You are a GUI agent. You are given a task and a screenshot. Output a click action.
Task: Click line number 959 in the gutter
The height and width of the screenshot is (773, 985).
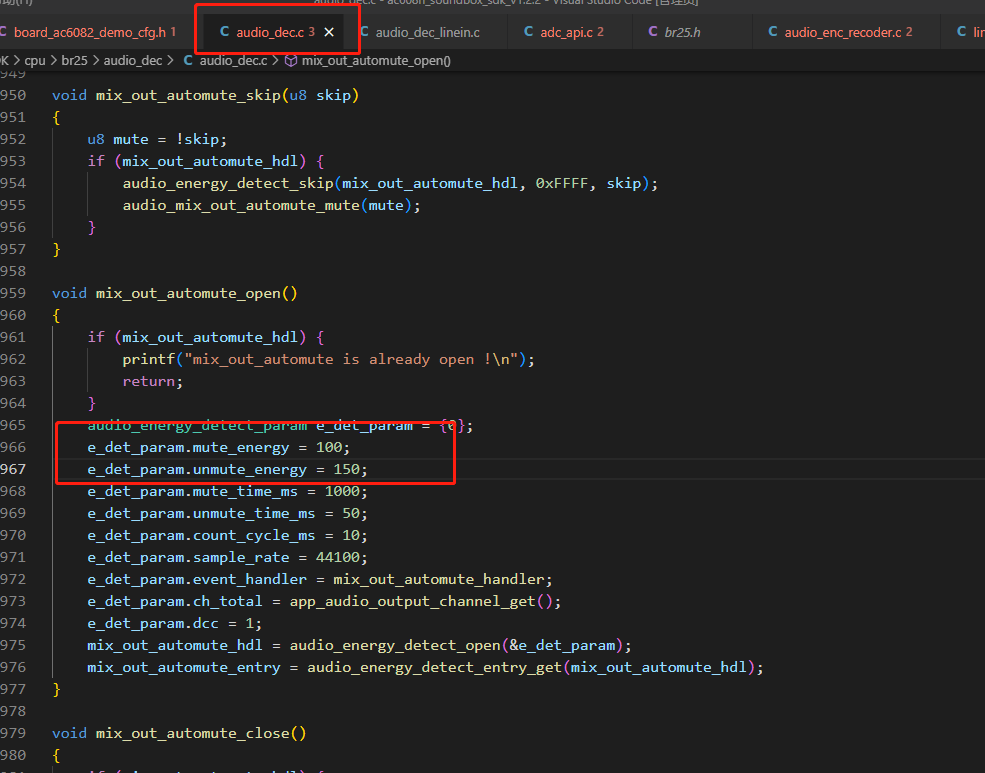13,293
